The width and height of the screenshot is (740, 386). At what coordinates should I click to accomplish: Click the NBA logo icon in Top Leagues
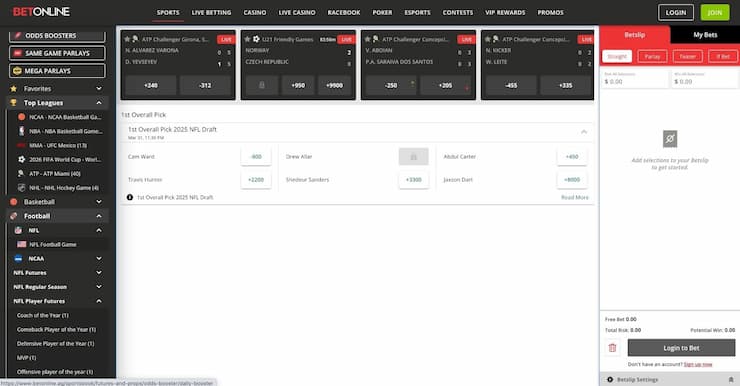click(x=21, y=131)
